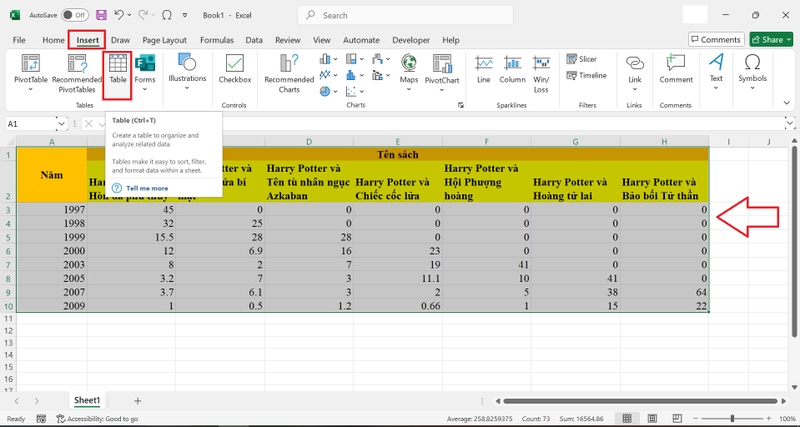Insert a waterfall or funnel chart
This screenshot has height=427, width=800.
point(381,59)
